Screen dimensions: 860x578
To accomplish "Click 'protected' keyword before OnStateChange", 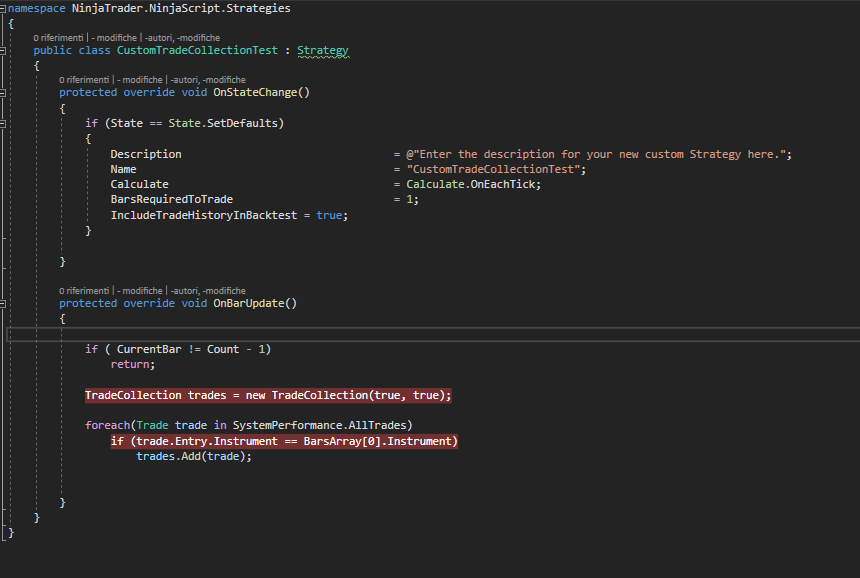I will (x=88, y=92).
